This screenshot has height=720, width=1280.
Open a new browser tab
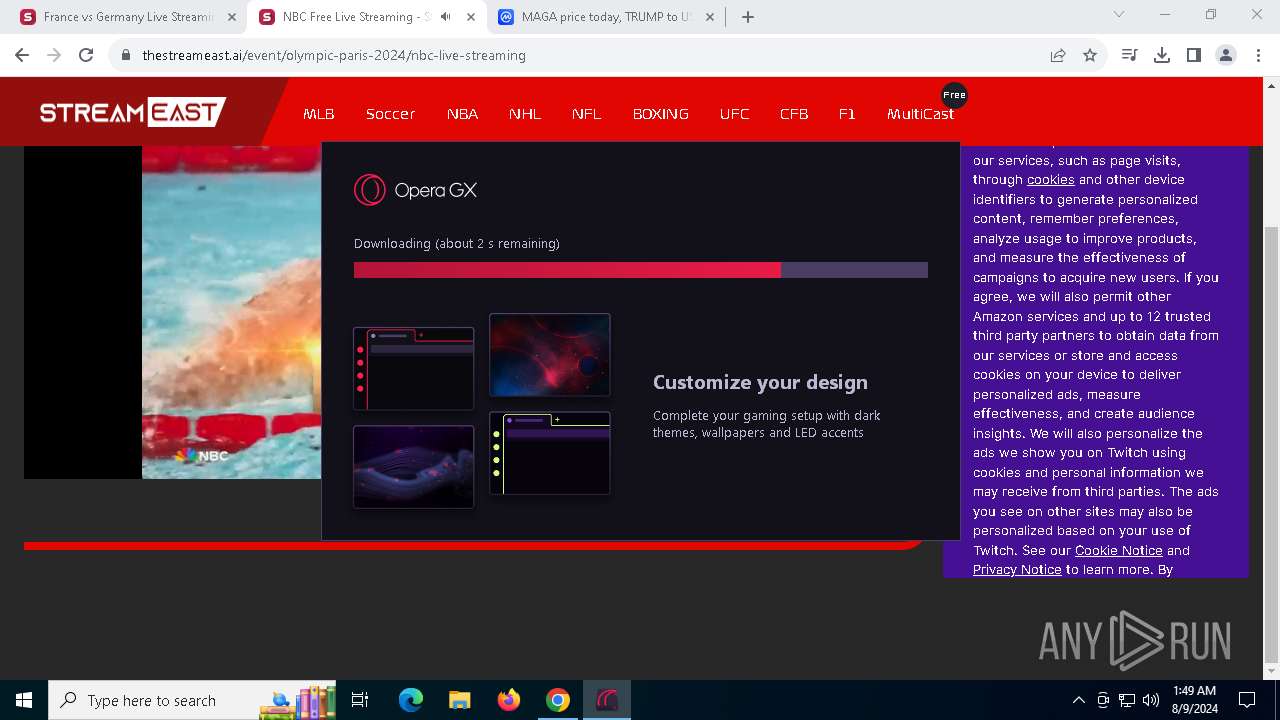(748, 17)
